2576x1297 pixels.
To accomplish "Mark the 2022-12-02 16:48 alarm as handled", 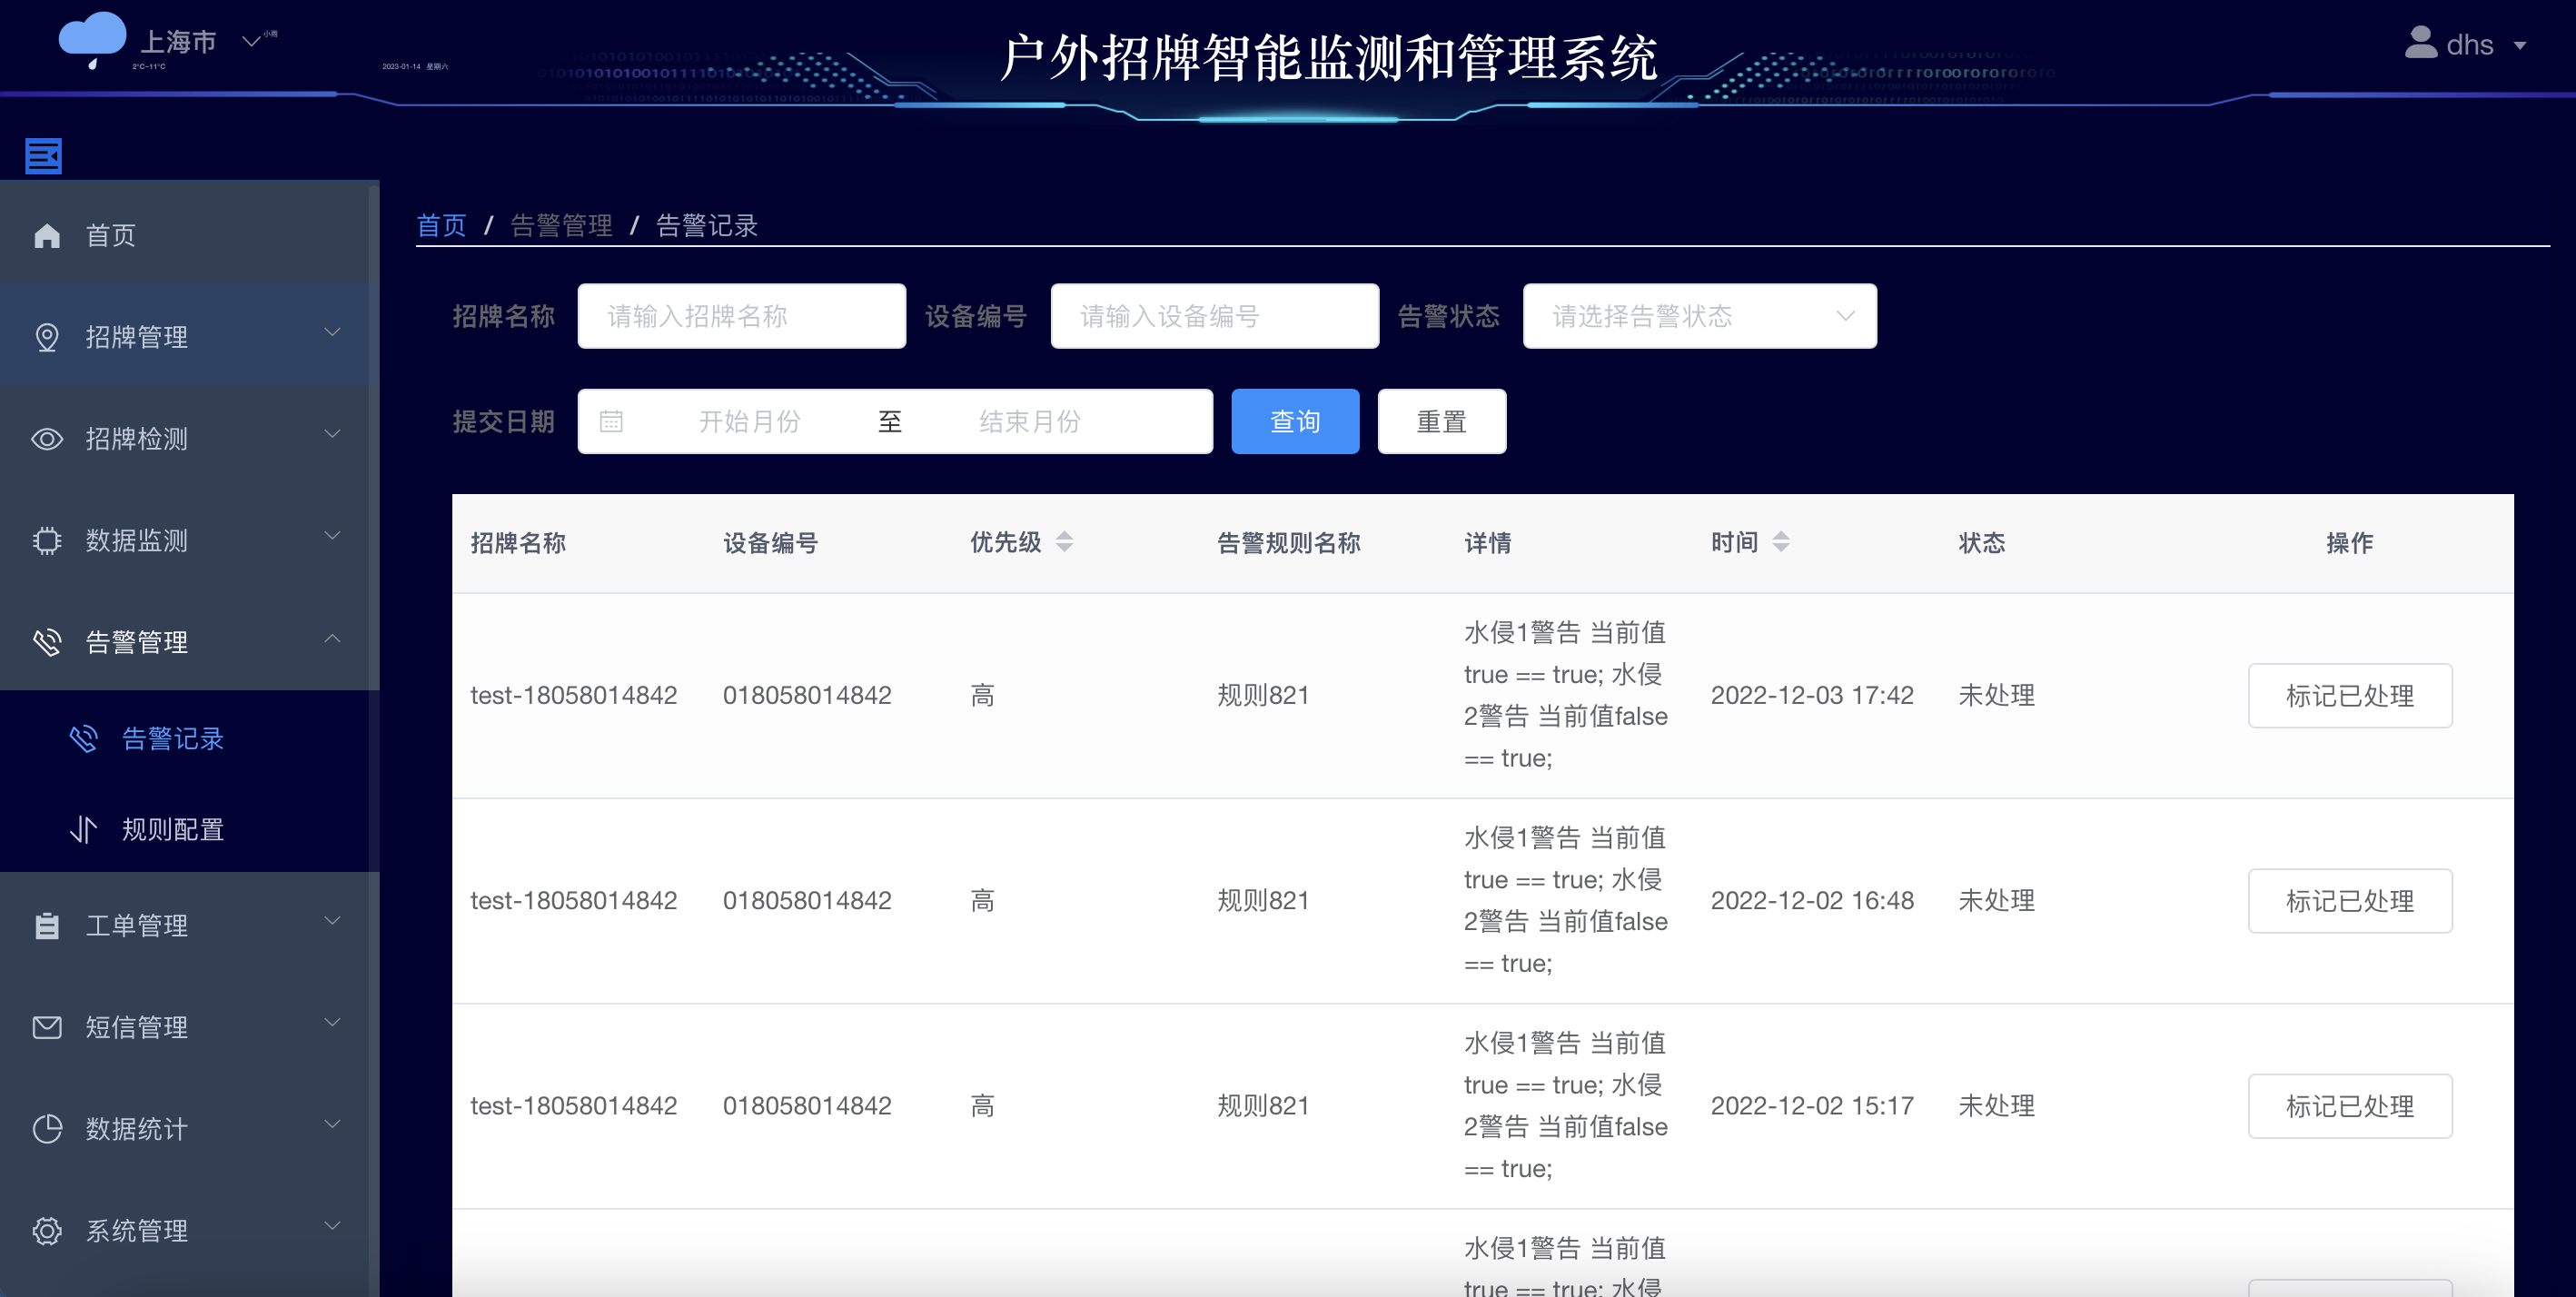I will [2350, 901].
